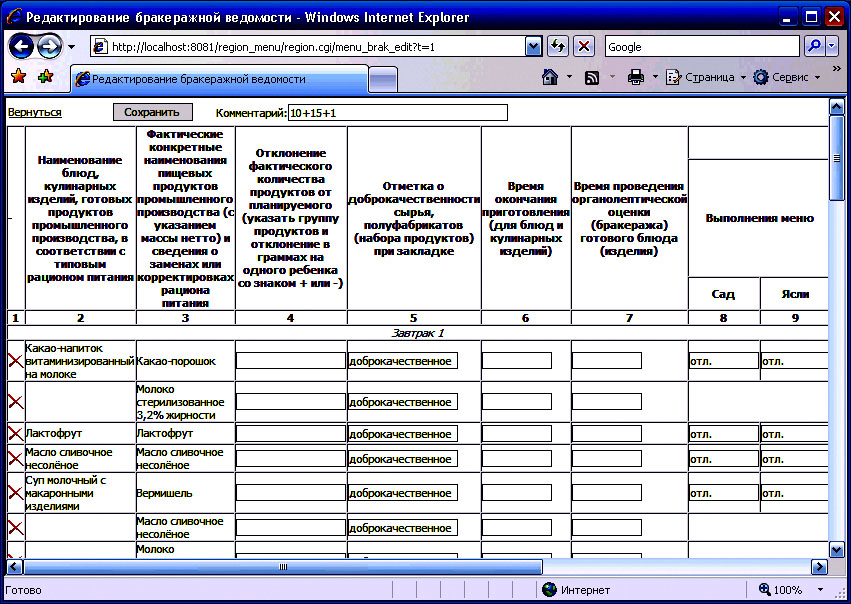Screen dimensions: 851x604
Task: Expand the address bar URL history dropdown
Action: tap(534, 47)
